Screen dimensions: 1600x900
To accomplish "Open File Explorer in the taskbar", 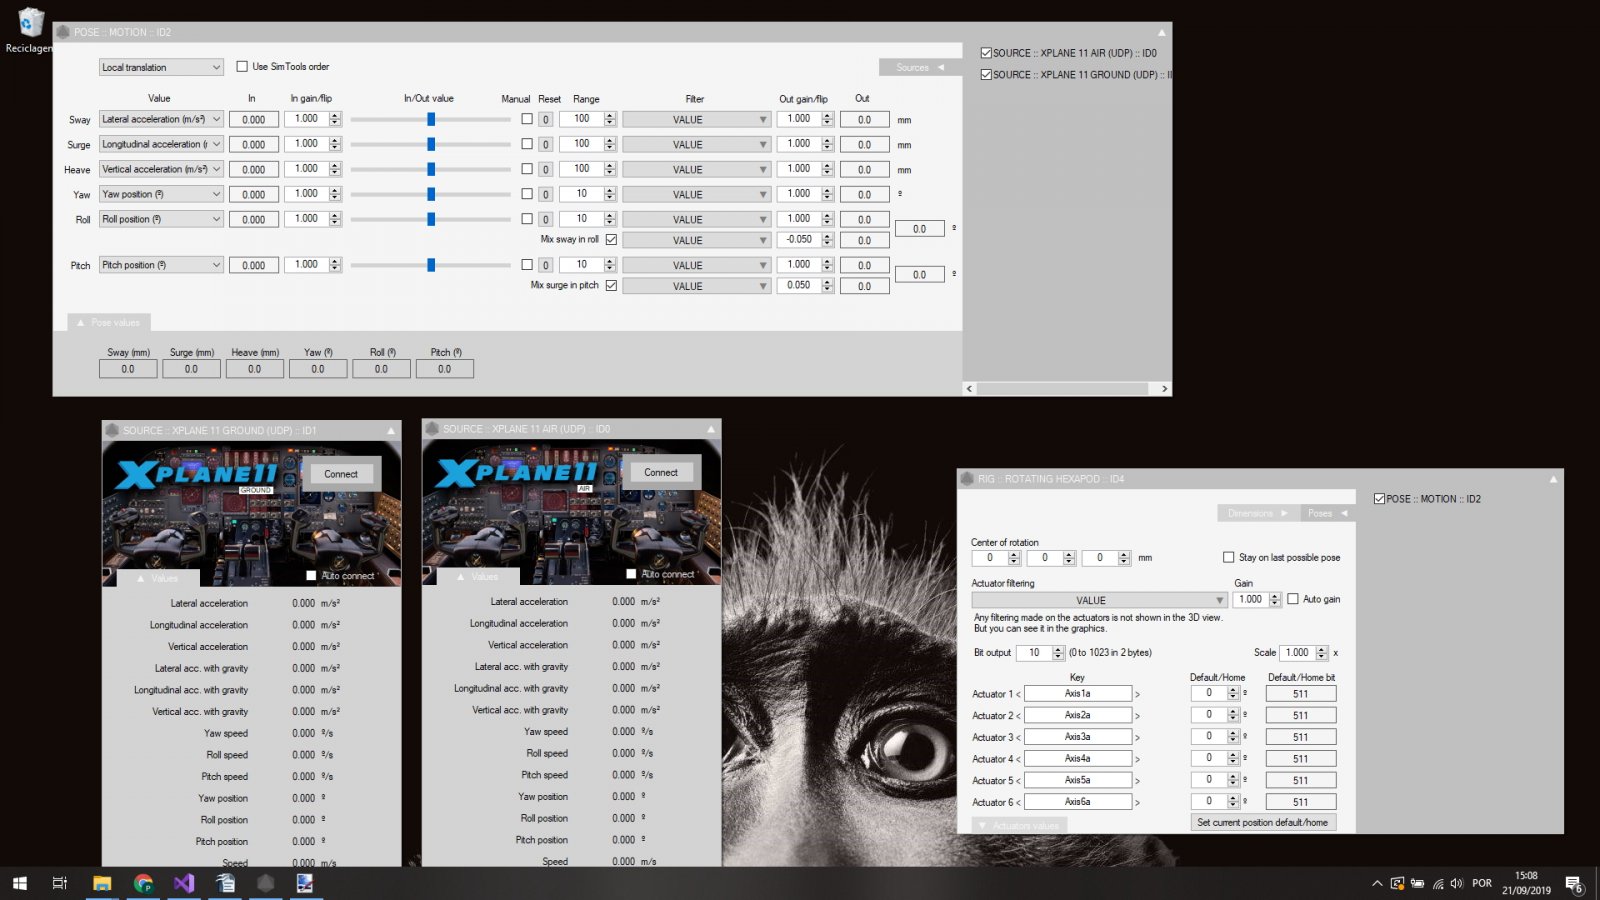I will point(102,883).
